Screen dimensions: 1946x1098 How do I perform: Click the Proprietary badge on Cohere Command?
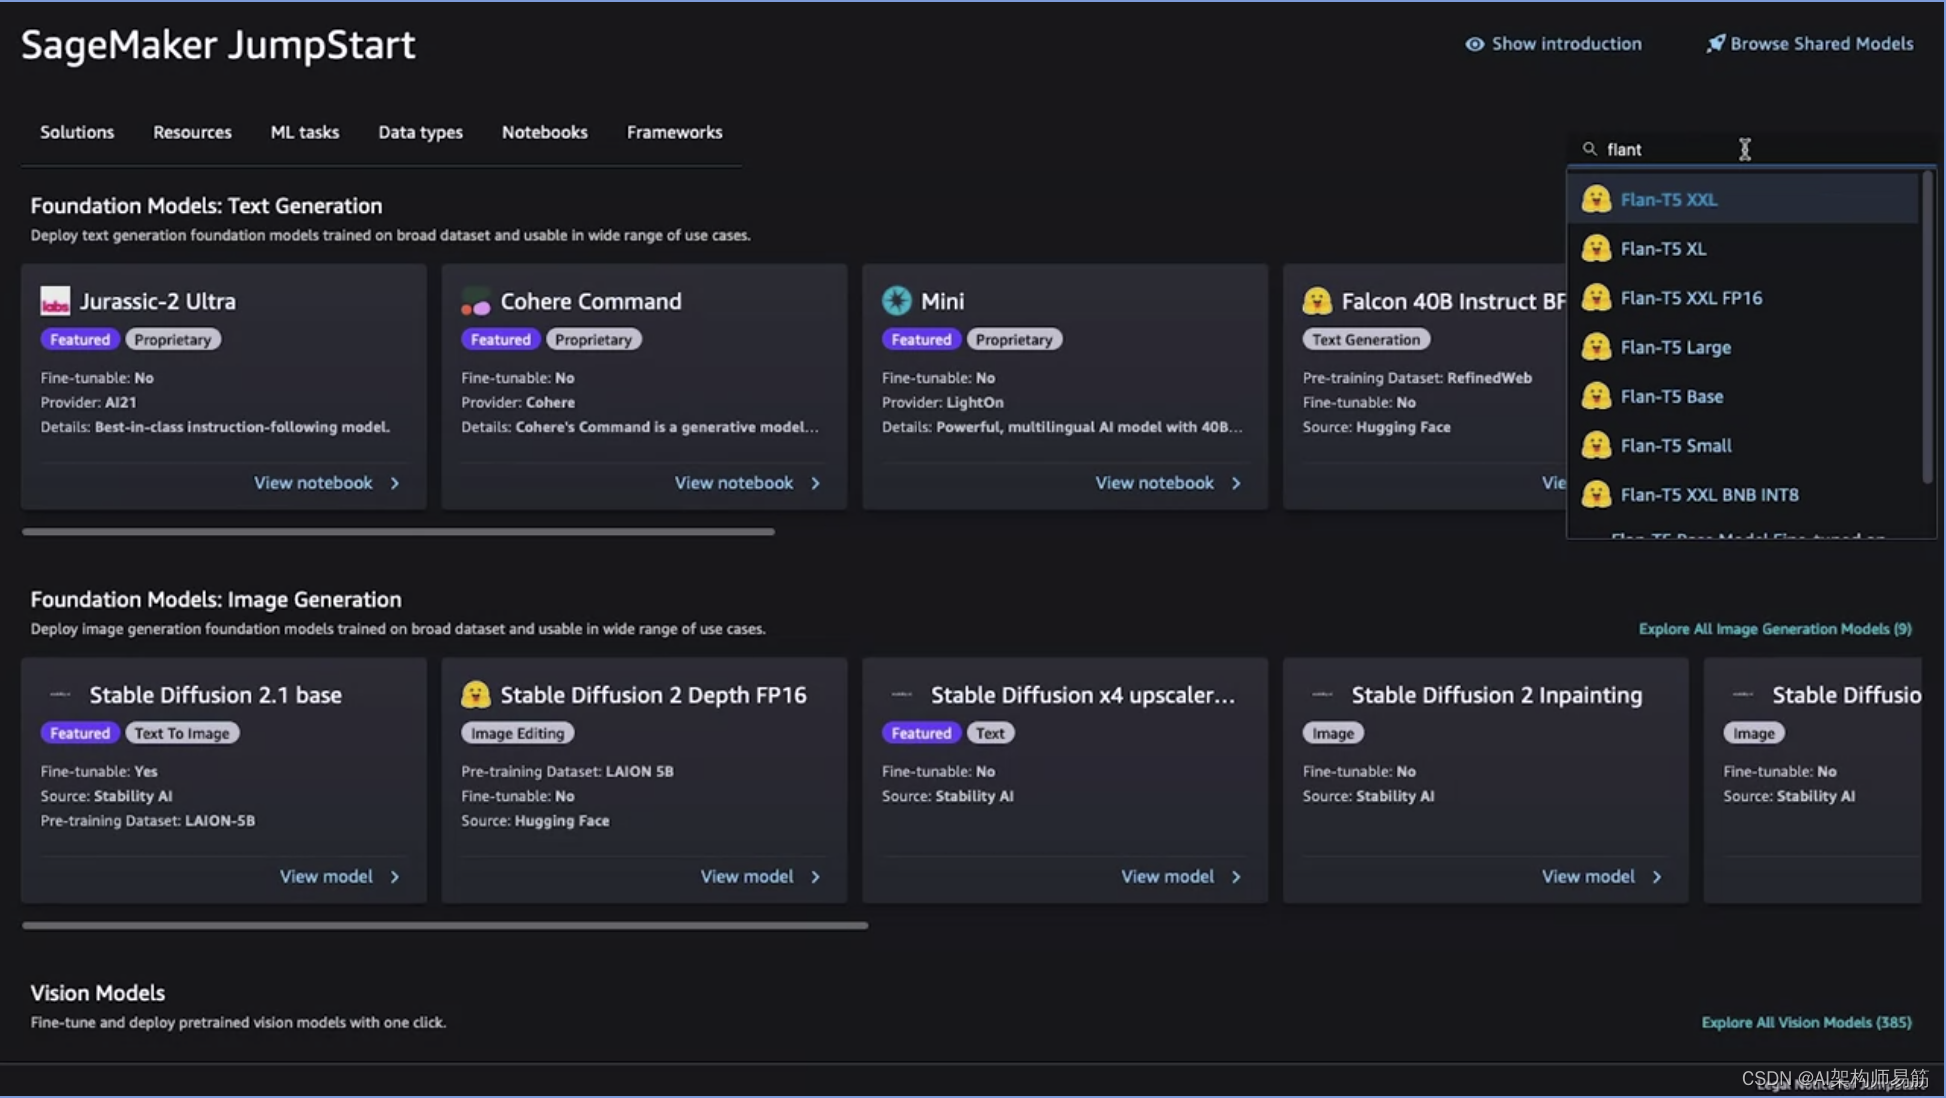(594, 339)
